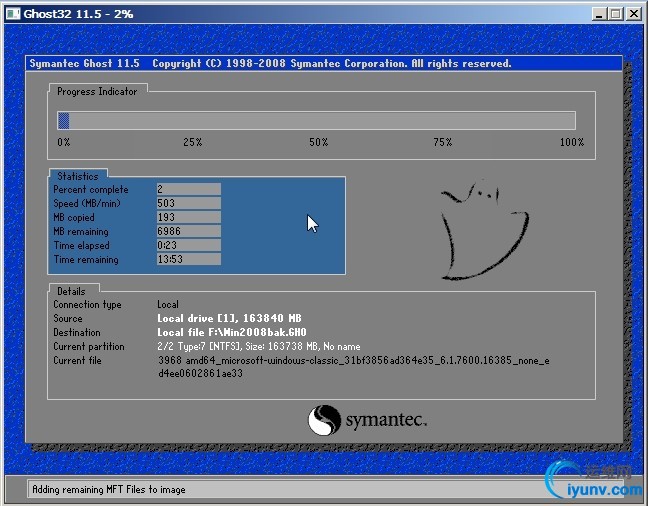The width and height of the screenshot is (648, 506).
Task: Select the MB remaining value 6986
Action: click(188, 231)
